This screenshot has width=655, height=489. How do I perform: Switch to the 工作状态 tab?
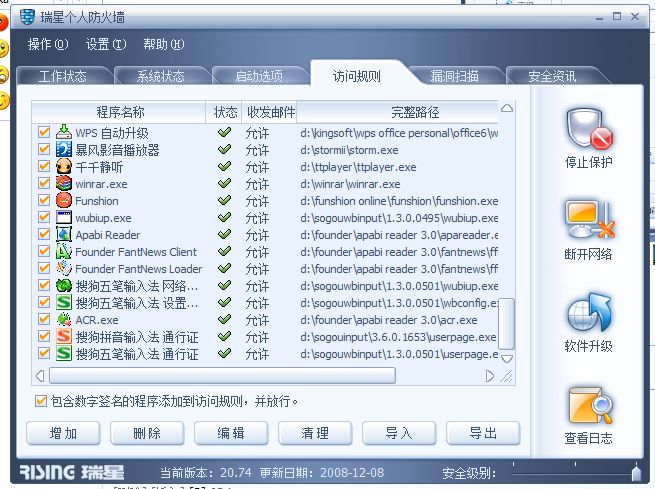pyautogui.click(x=63, y=76)
